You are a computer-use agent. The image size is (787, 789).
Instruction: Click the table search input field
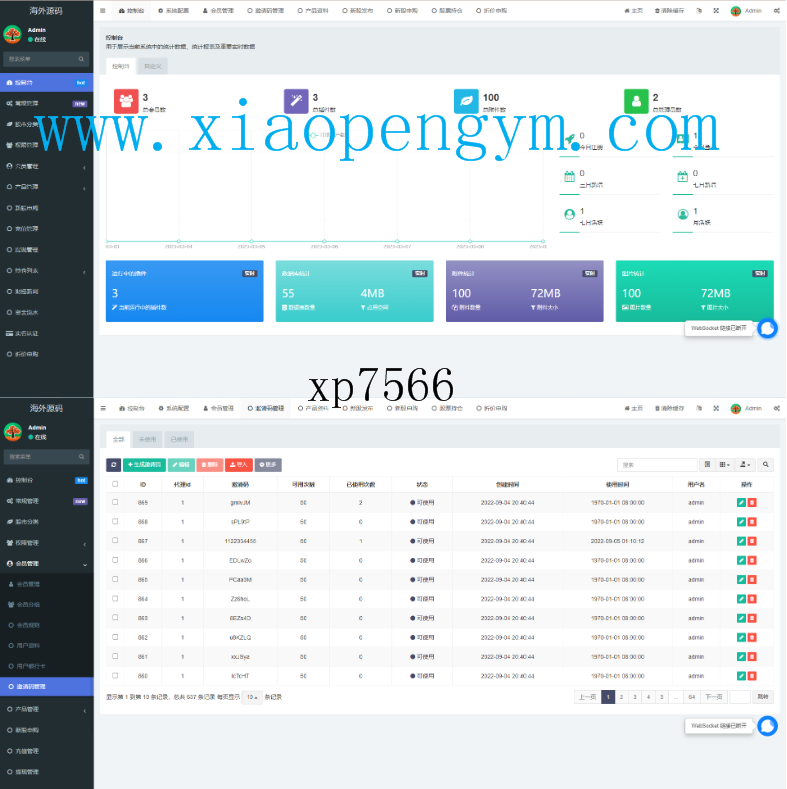656,465
